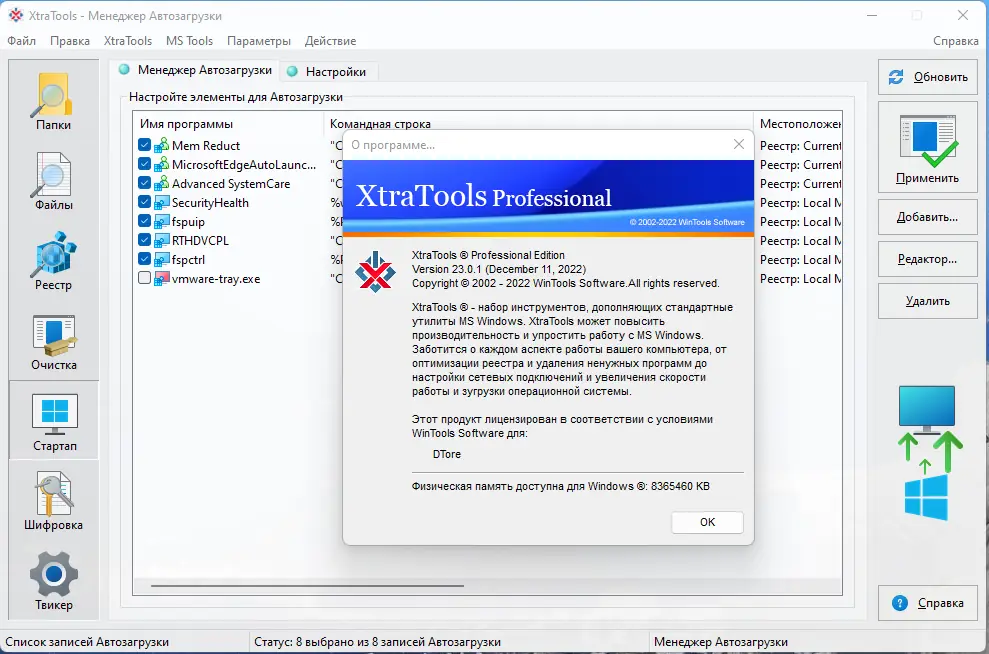Select the Advanced SystemCare list entry

(x=231, y=184)
